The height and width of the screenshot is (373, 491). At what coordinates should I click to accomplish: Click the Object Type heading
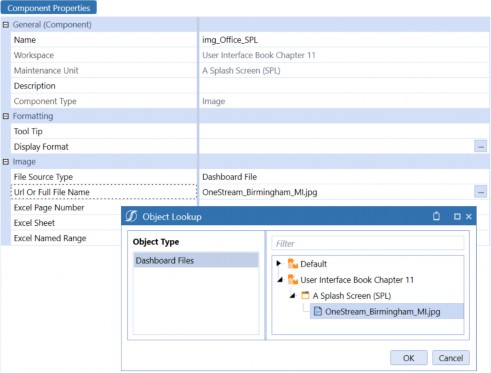(x=156, y=242)
